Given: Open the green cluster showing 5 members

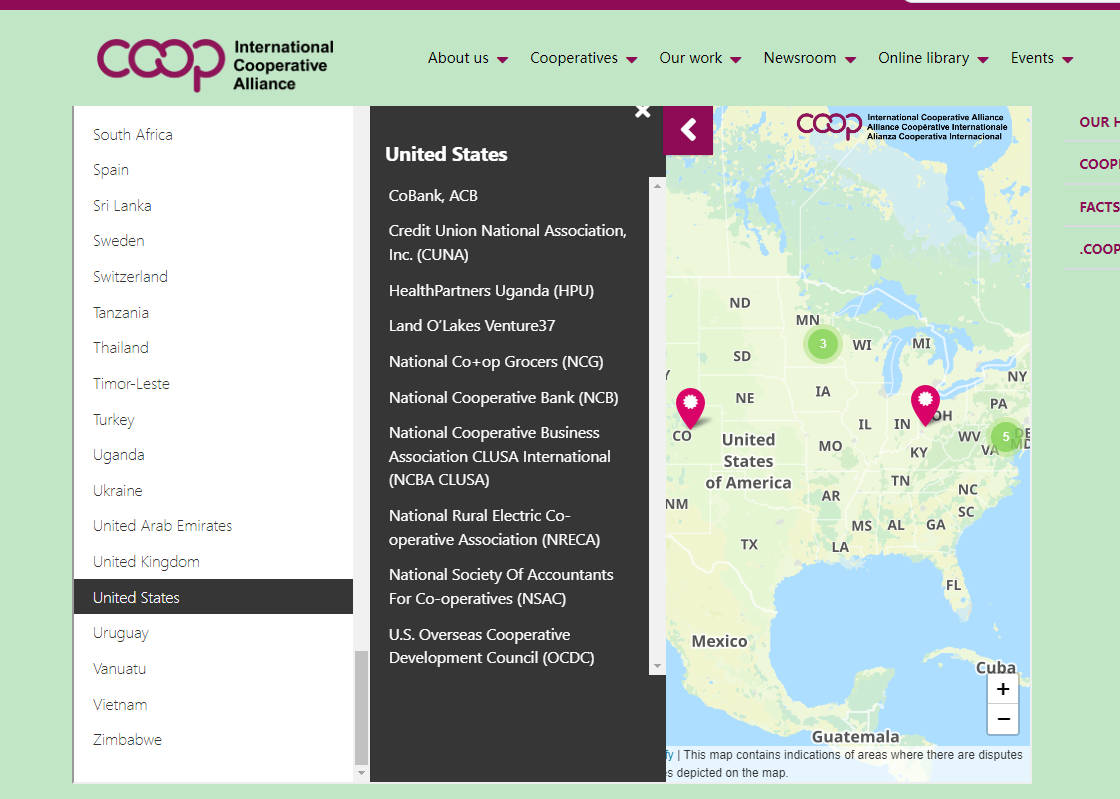Looking at the screenshot, I should [x=1005, y=436].
